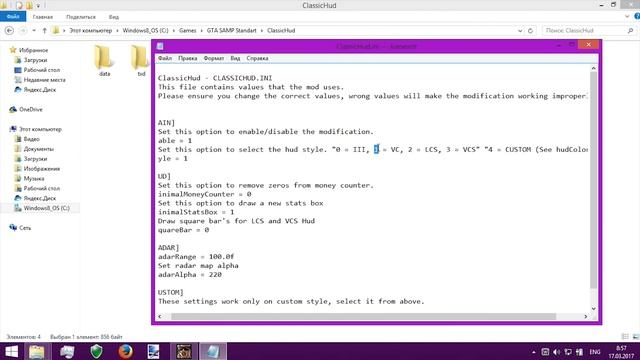
Task: Open the Windows Start button
Action: 11,351
